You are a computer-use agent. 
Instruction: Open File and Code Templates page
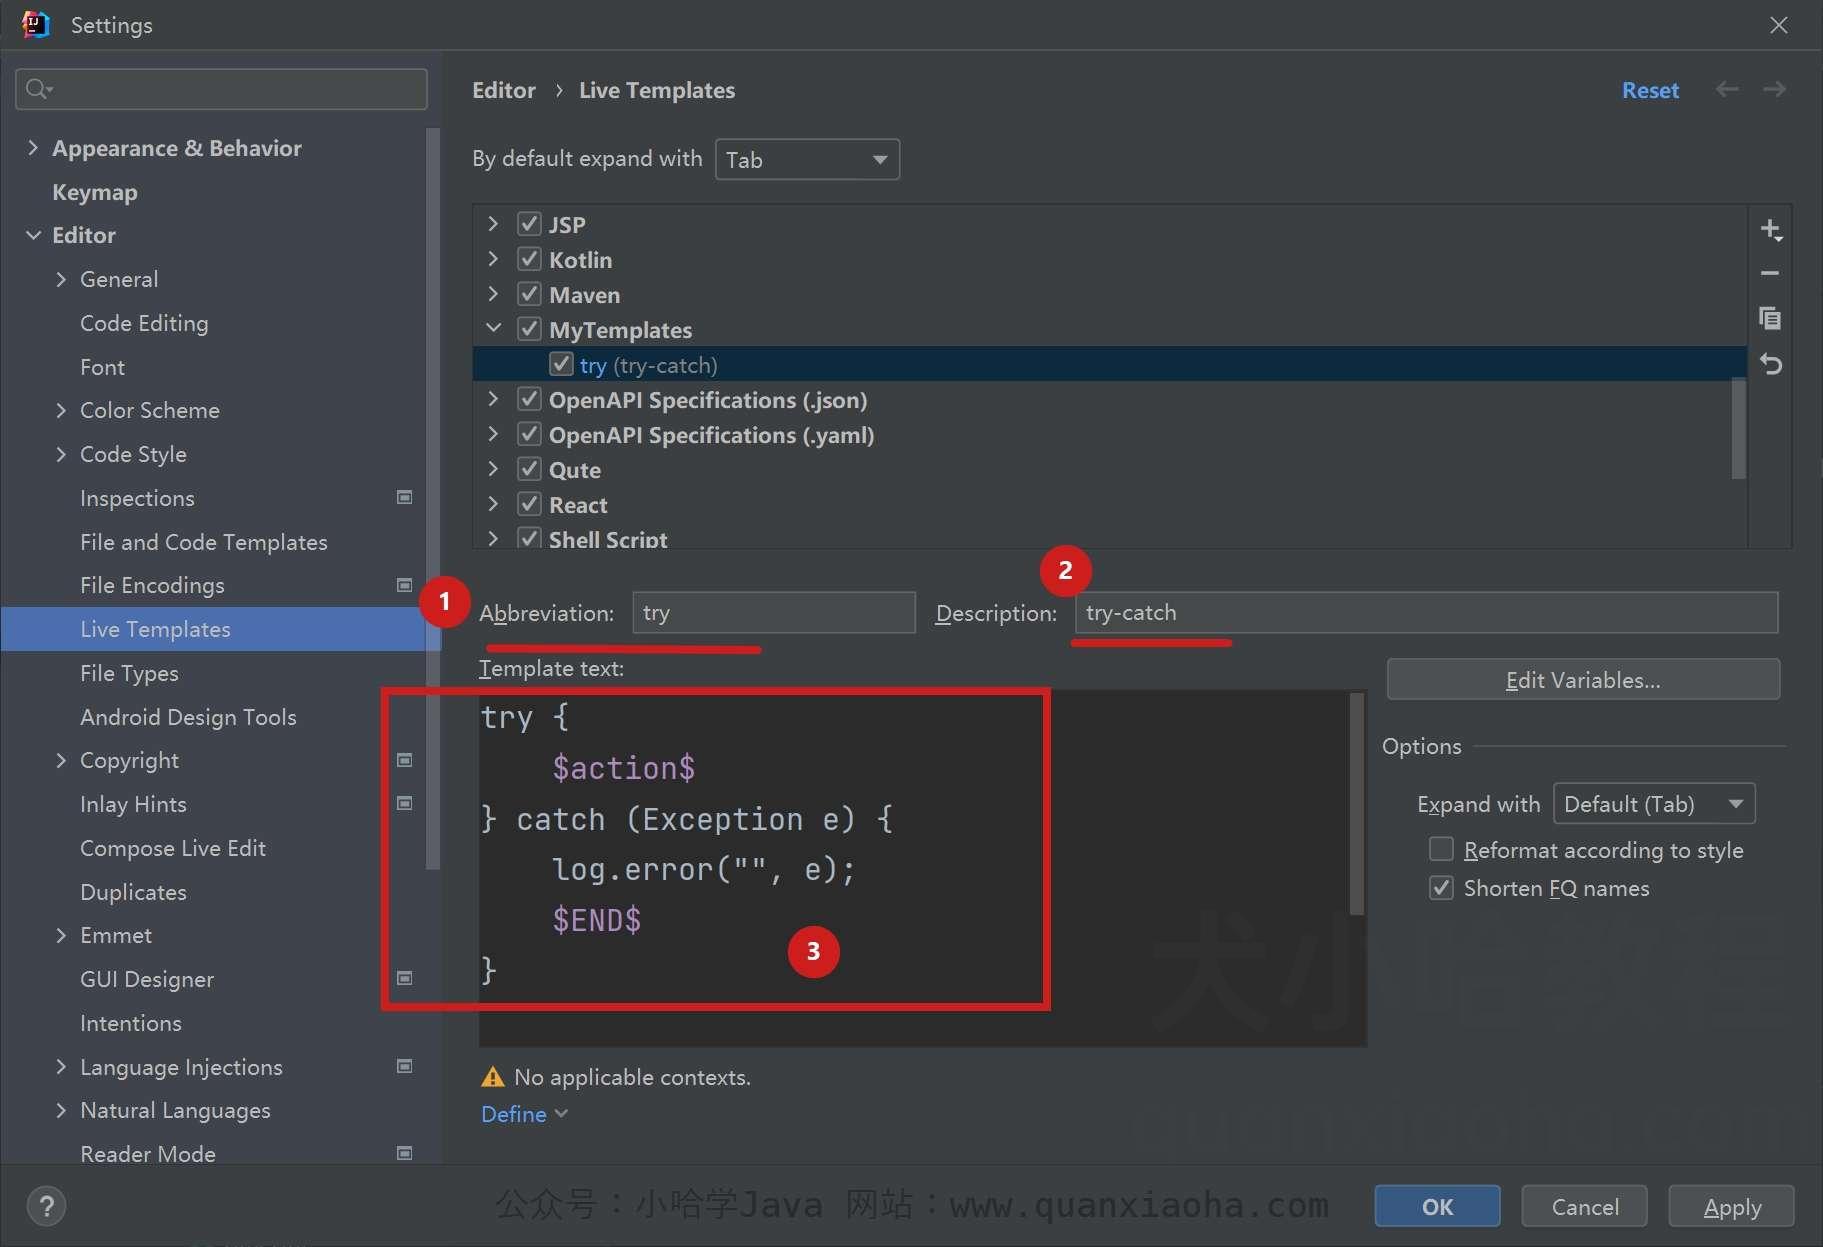click(x=204, y=542)
